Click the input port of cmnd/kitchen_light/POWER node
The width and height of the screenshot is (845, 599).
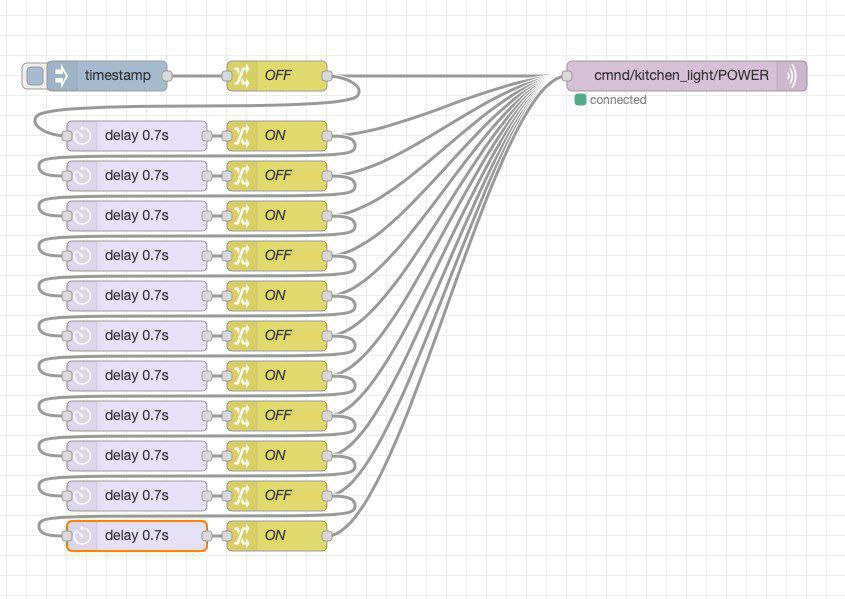(x=567, y=76)
